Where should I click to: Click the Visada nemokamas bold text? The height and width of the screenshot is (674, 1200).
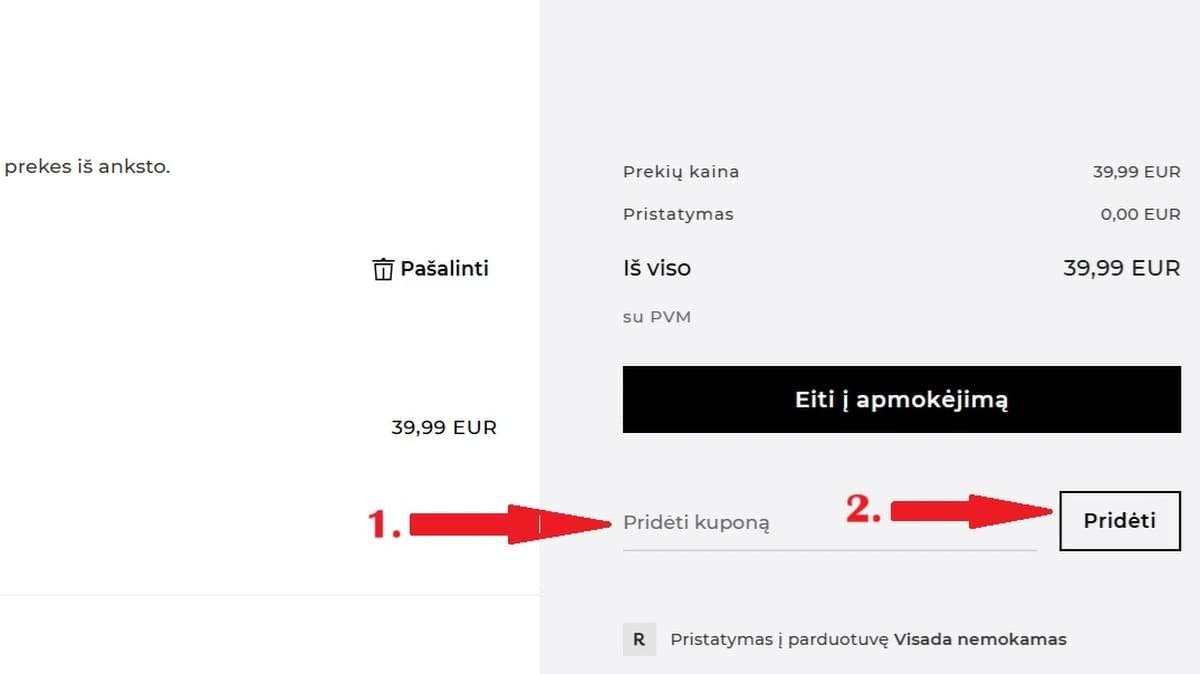click(x=980, y=639)
